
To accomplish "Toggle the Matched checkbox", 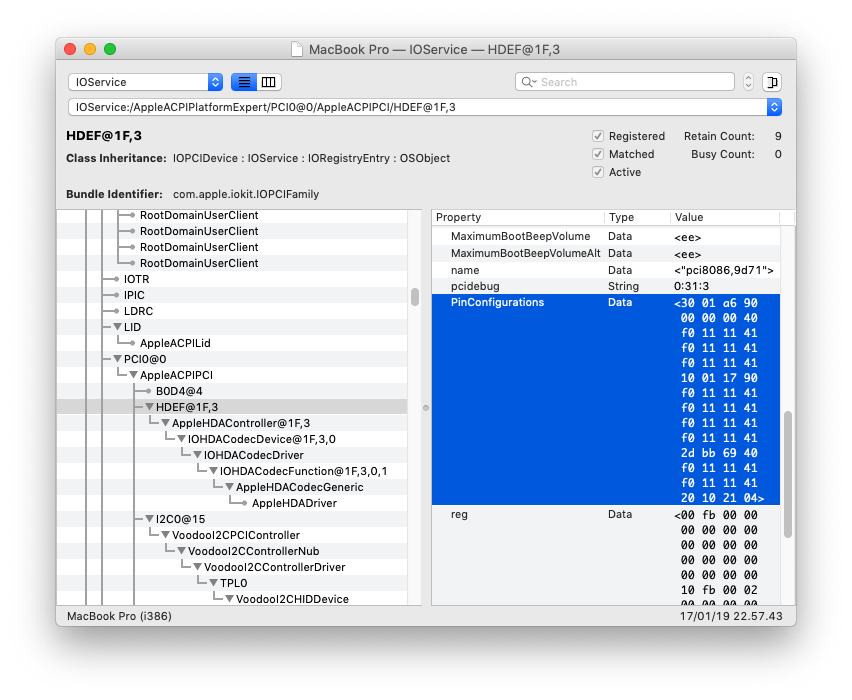I will (x=598, y=154).
